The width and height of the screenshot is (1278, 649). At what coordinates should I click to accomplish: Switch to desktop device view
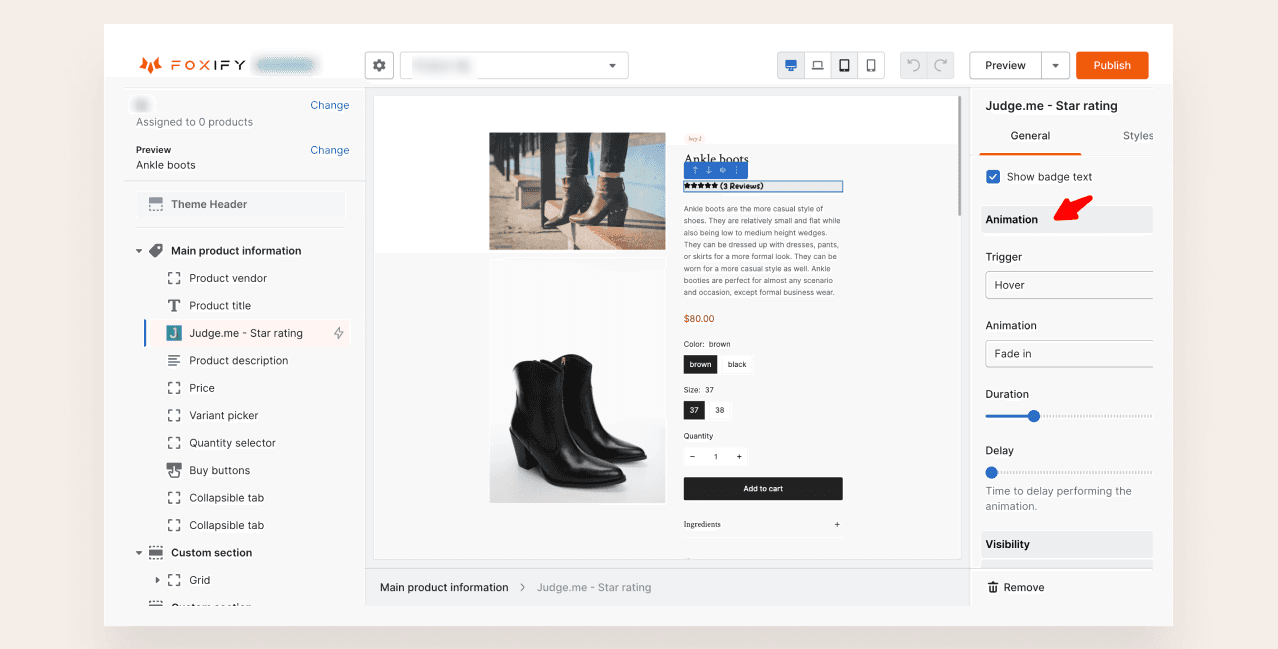point(791,66)
